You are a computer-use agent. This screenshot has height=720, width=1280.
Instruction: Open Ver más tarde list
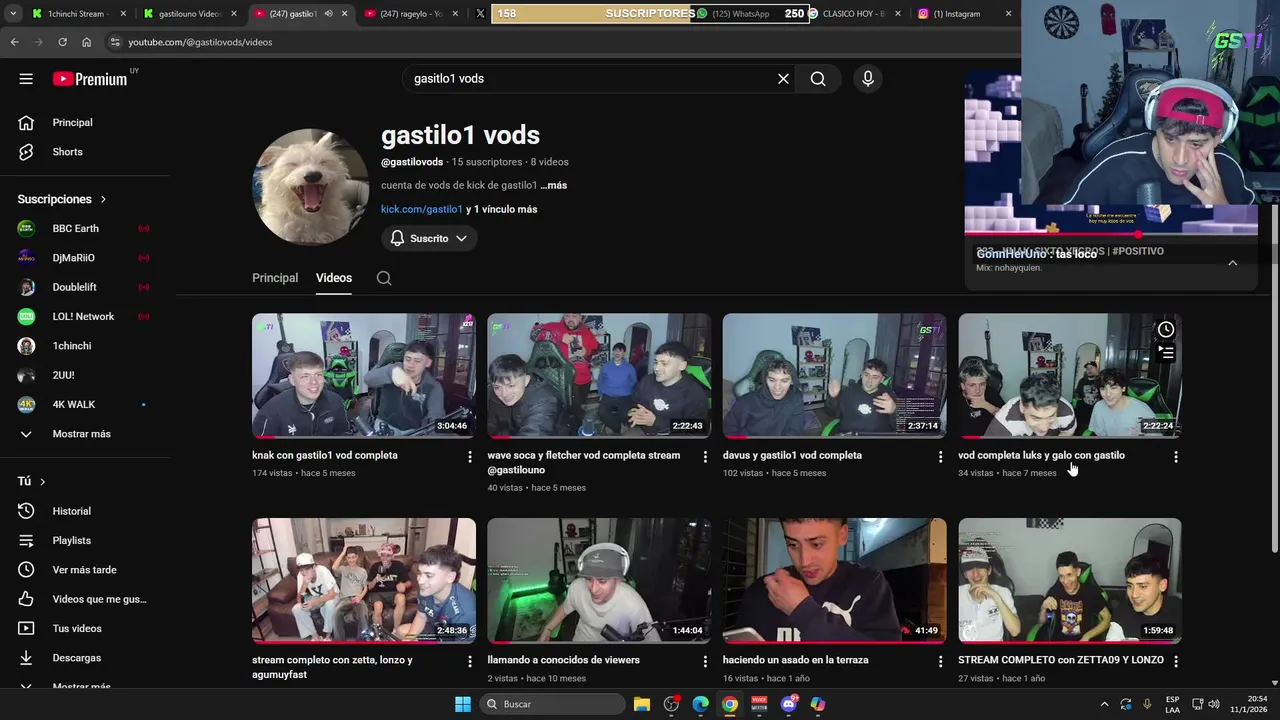85,570
